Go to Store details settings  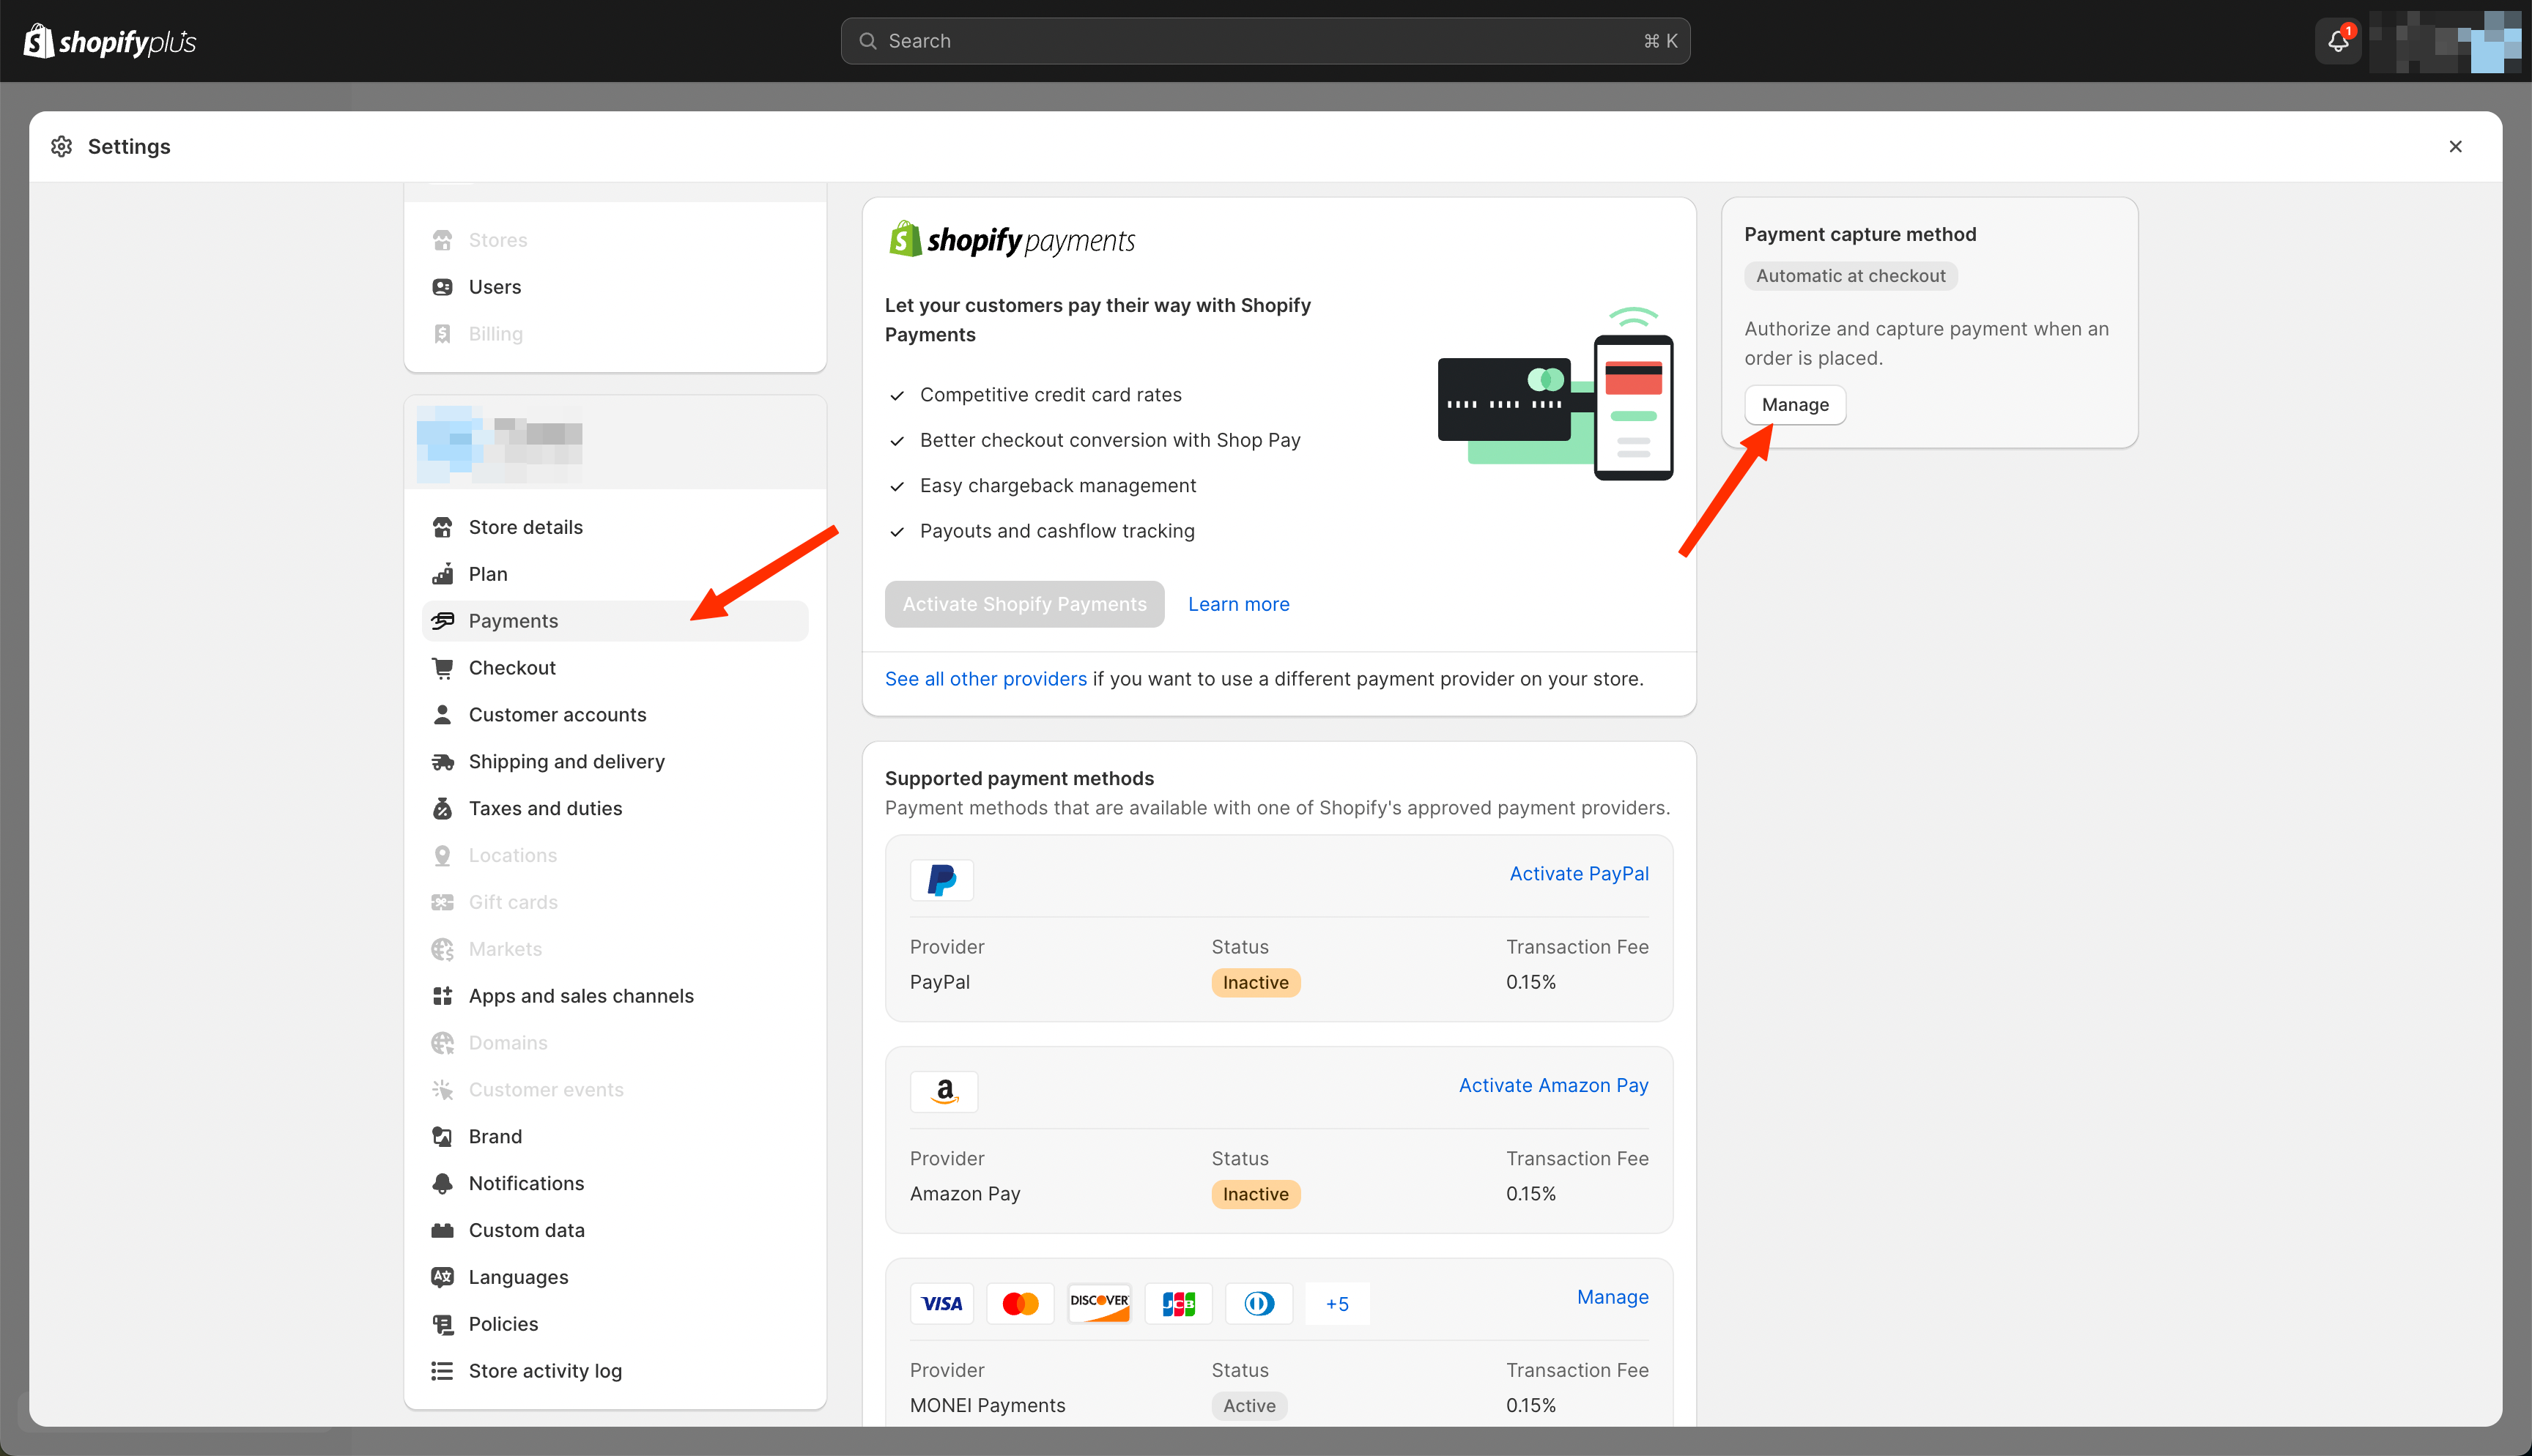click(x=615, y=527)
